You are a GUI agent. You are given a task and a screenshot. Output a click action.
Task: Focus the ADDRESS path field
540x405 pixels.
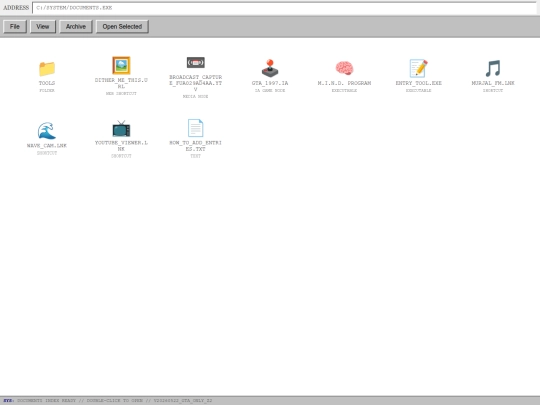pyautogui.click(x=284, y=8)
